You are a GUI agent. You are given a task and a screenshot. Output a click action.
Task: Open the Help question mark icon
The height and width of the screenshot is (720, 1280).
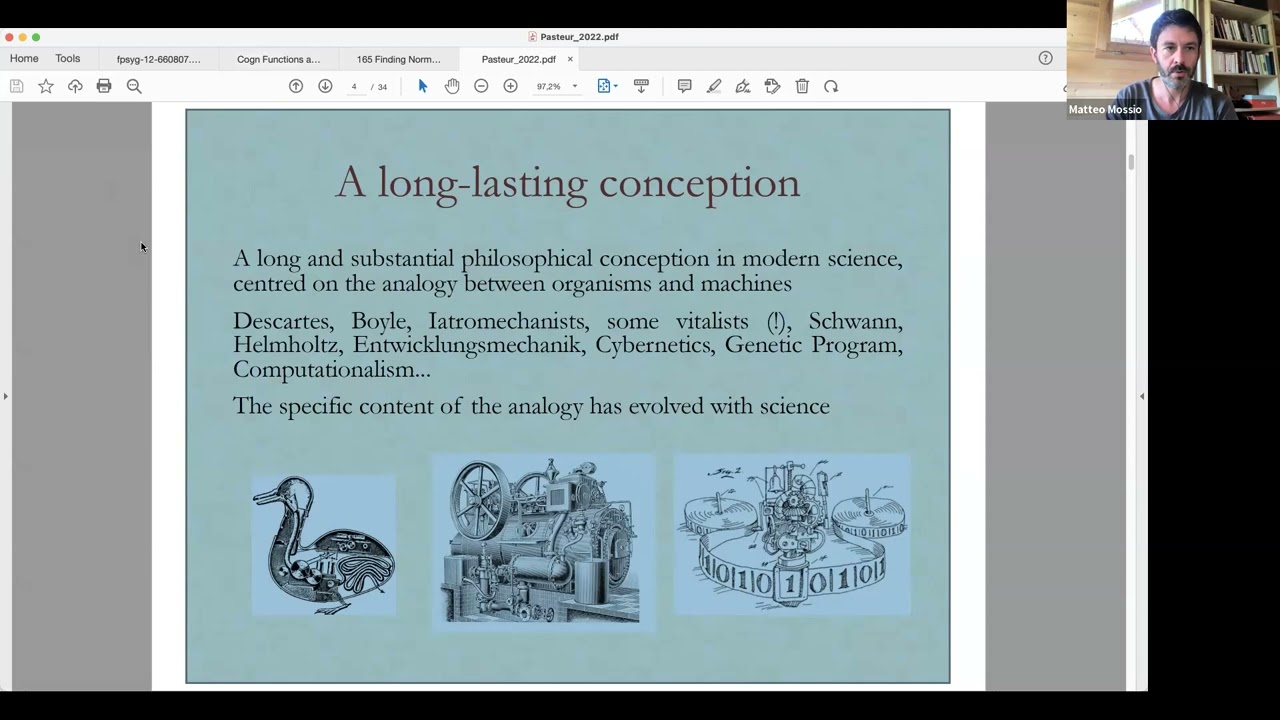click(1045, 58)
